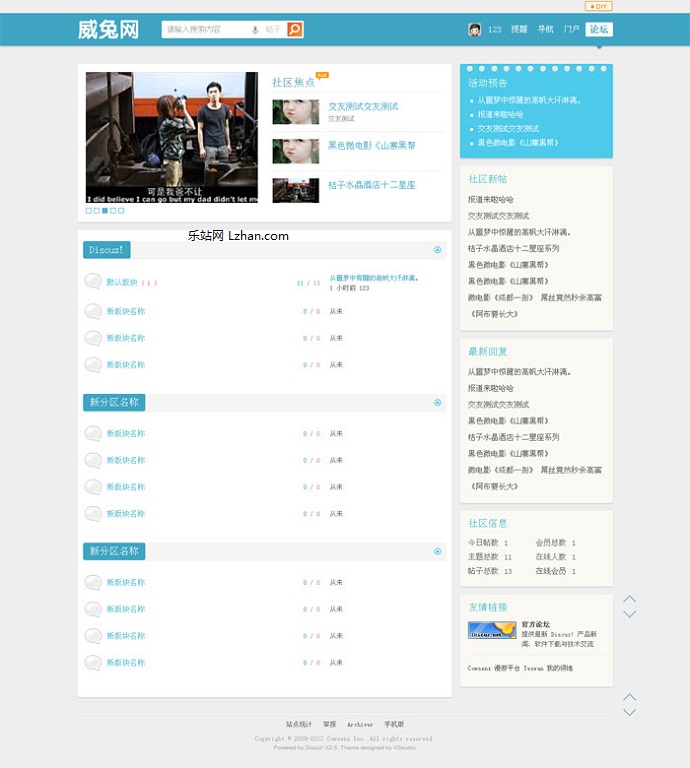This screenshot has height=768, width=690.
Task: Click first bubble icon in second 新分区名称
Action: coord(93,582)
